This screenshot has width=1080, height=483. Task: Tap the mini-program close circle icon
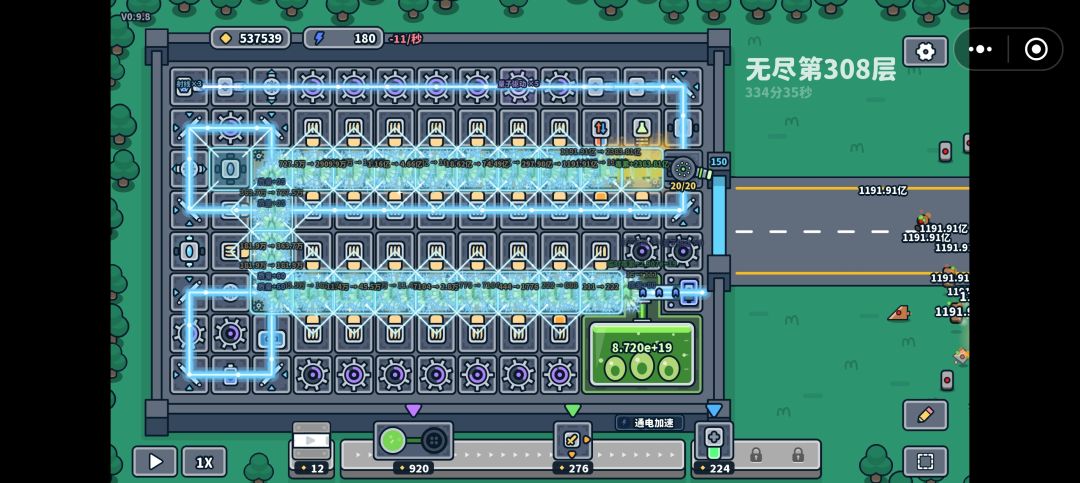(x=1036, y=49)
